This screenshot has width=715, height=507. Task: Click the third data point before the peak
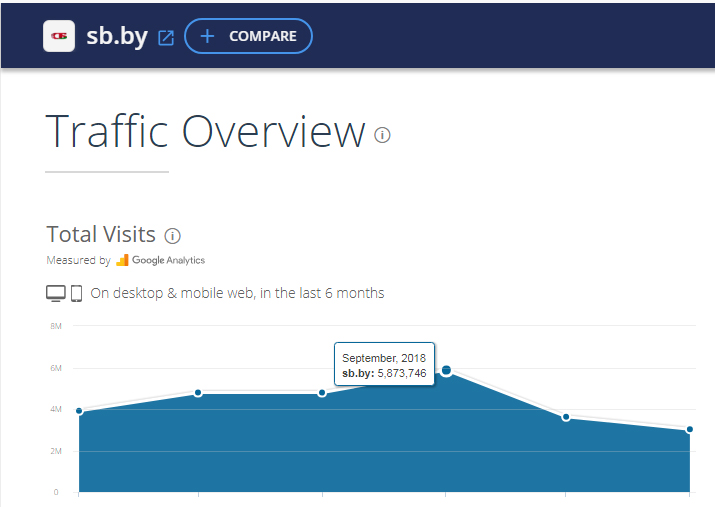(322, 393)
